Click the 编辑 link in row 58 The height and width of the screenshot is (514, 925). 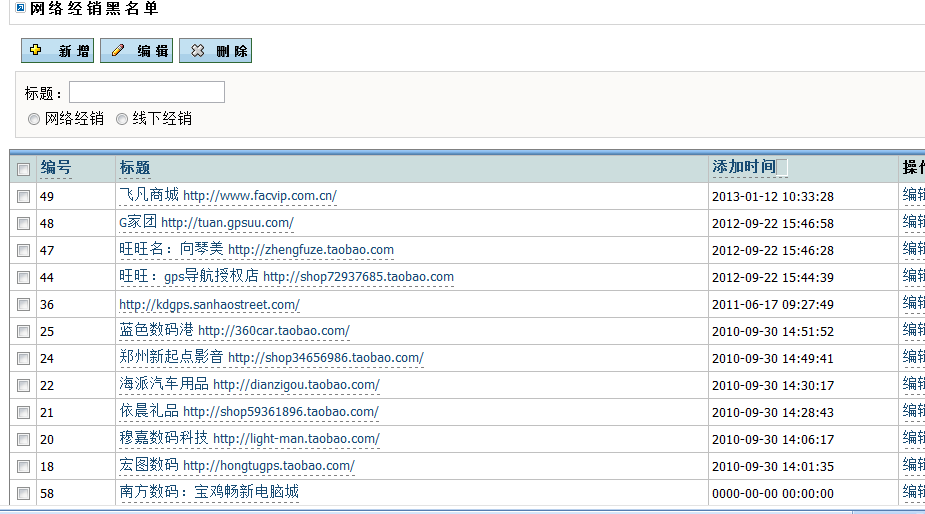914,492
